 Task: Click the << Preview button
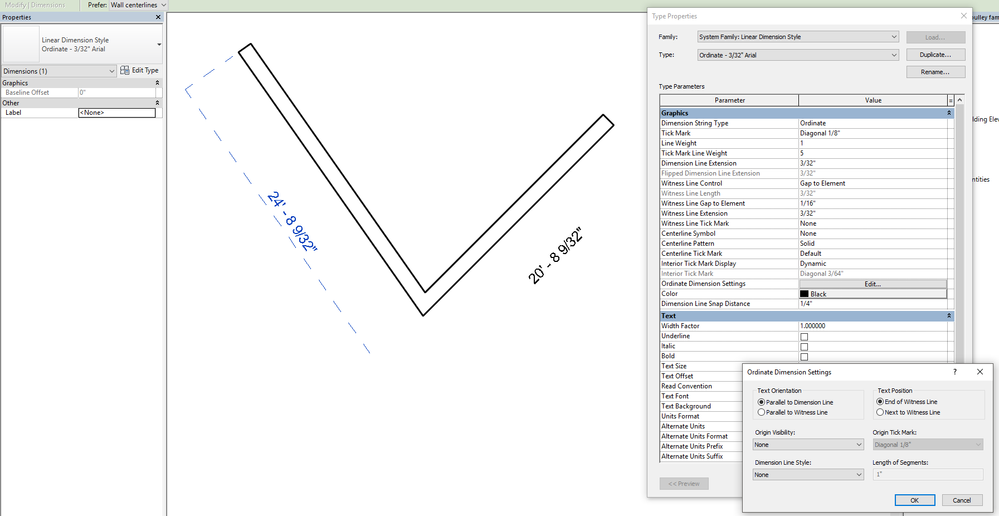pyautogui.click(x=684, y=484)
